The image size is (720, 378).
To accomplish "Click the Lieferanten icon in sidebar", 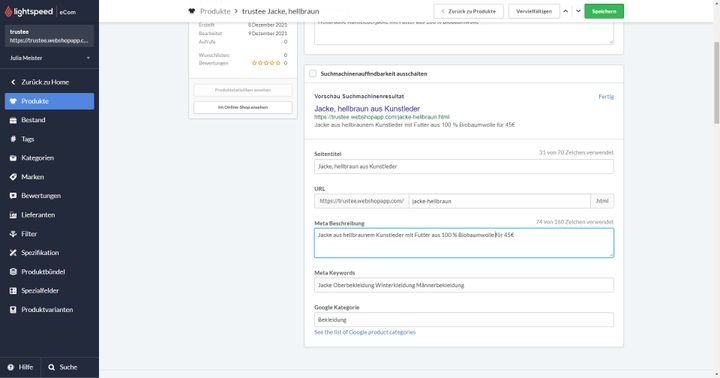I will 13,215.
